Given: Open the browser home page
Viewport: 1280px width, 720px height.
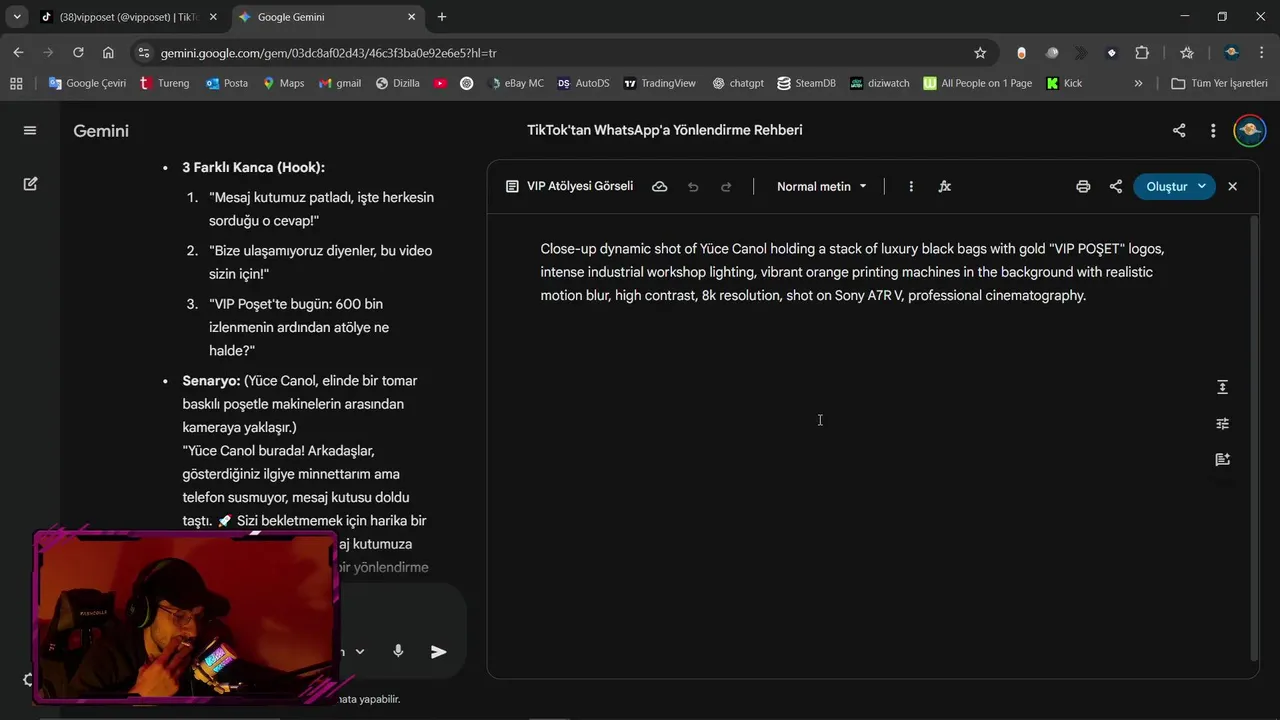Looking at the screenshot, I should [x=108, y=53].
